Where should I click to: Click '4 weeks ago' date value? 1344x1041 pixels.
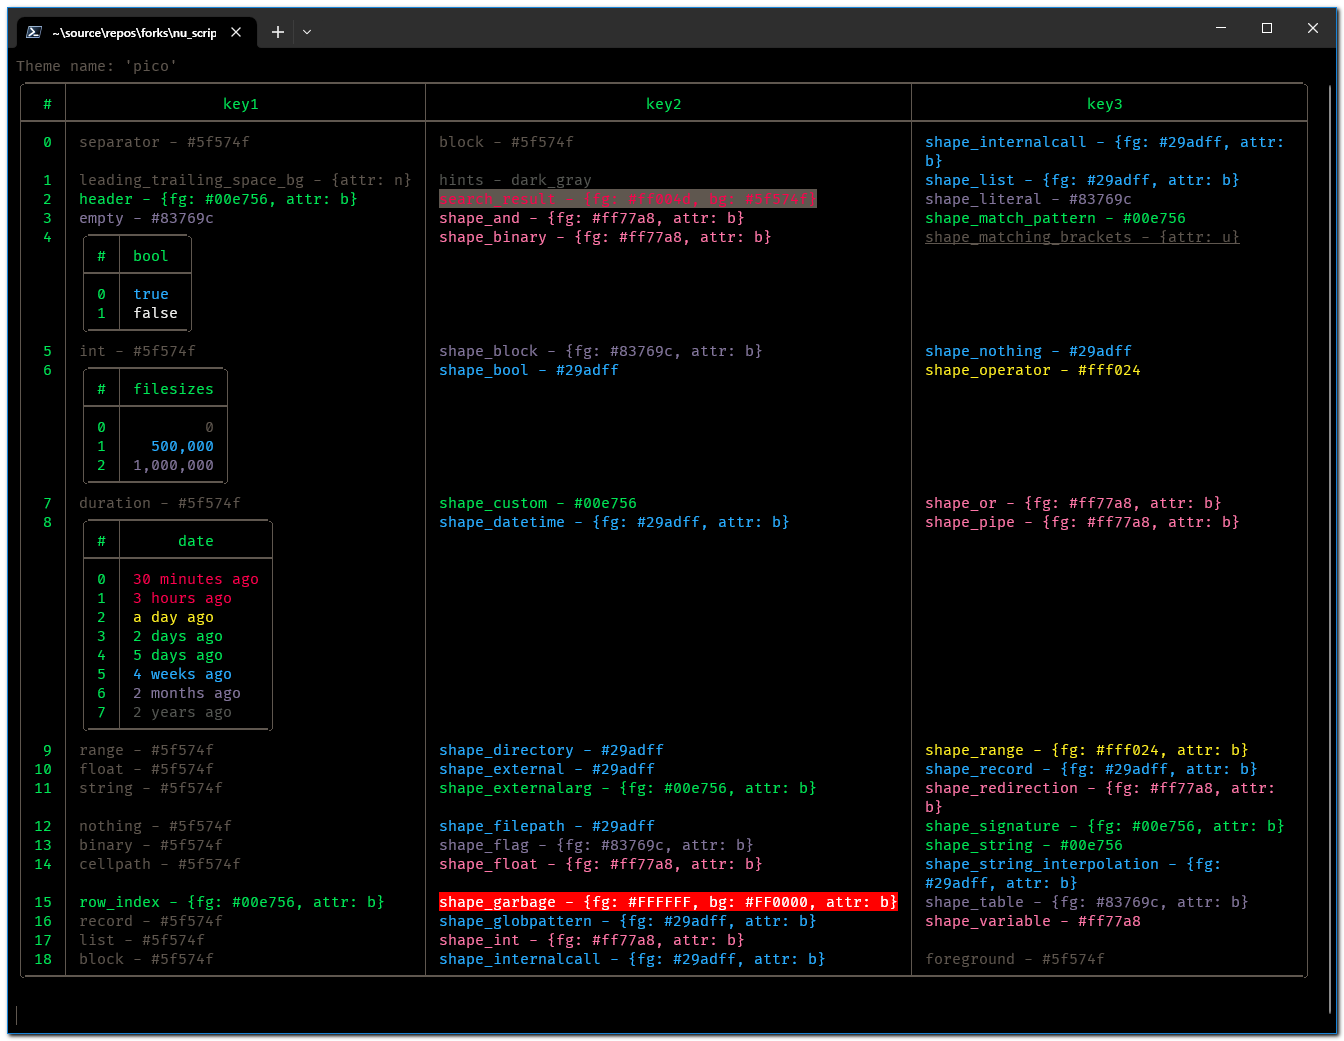(x=182, y=674)
